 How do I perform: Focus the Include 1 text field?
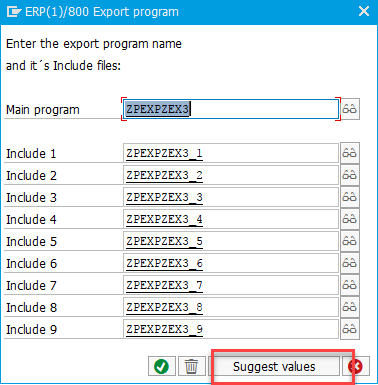tap(231, 153)
